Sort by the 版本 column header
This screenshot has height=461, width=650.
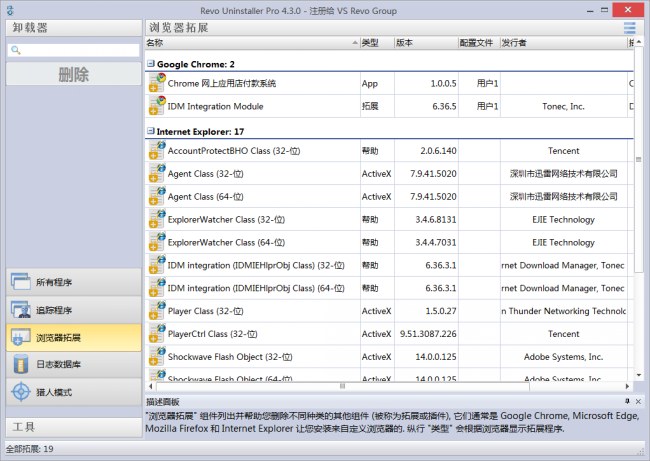click(x=426, y=43)
